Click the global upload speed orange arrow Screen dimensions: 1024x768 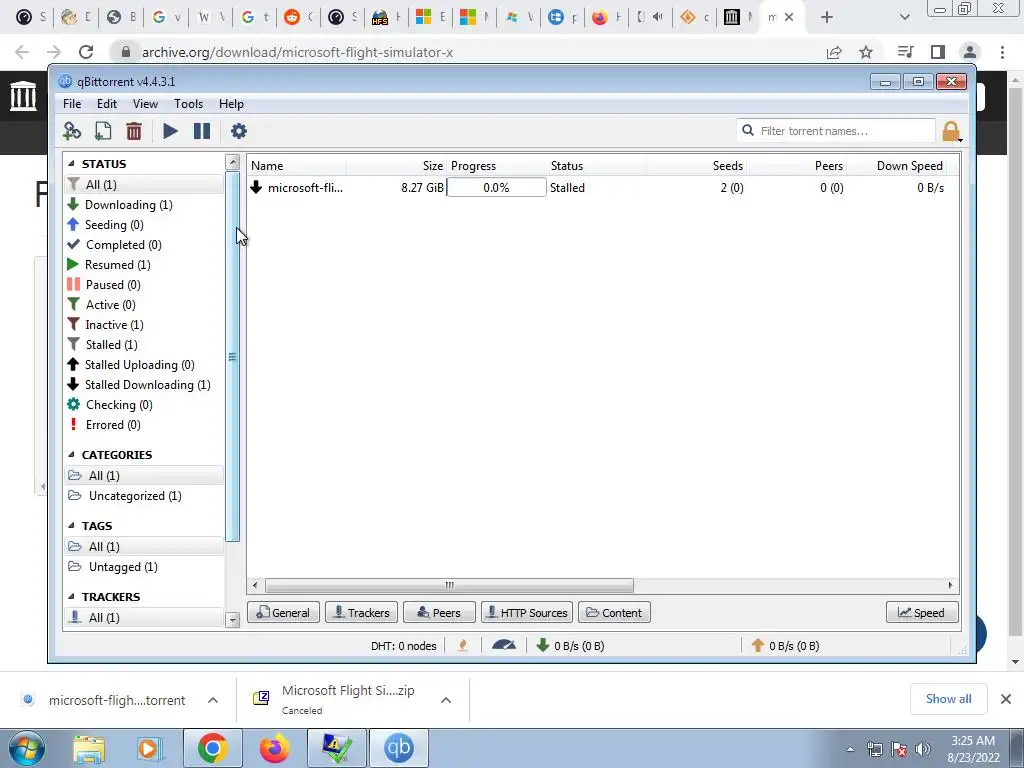click(x=758, y=646)
